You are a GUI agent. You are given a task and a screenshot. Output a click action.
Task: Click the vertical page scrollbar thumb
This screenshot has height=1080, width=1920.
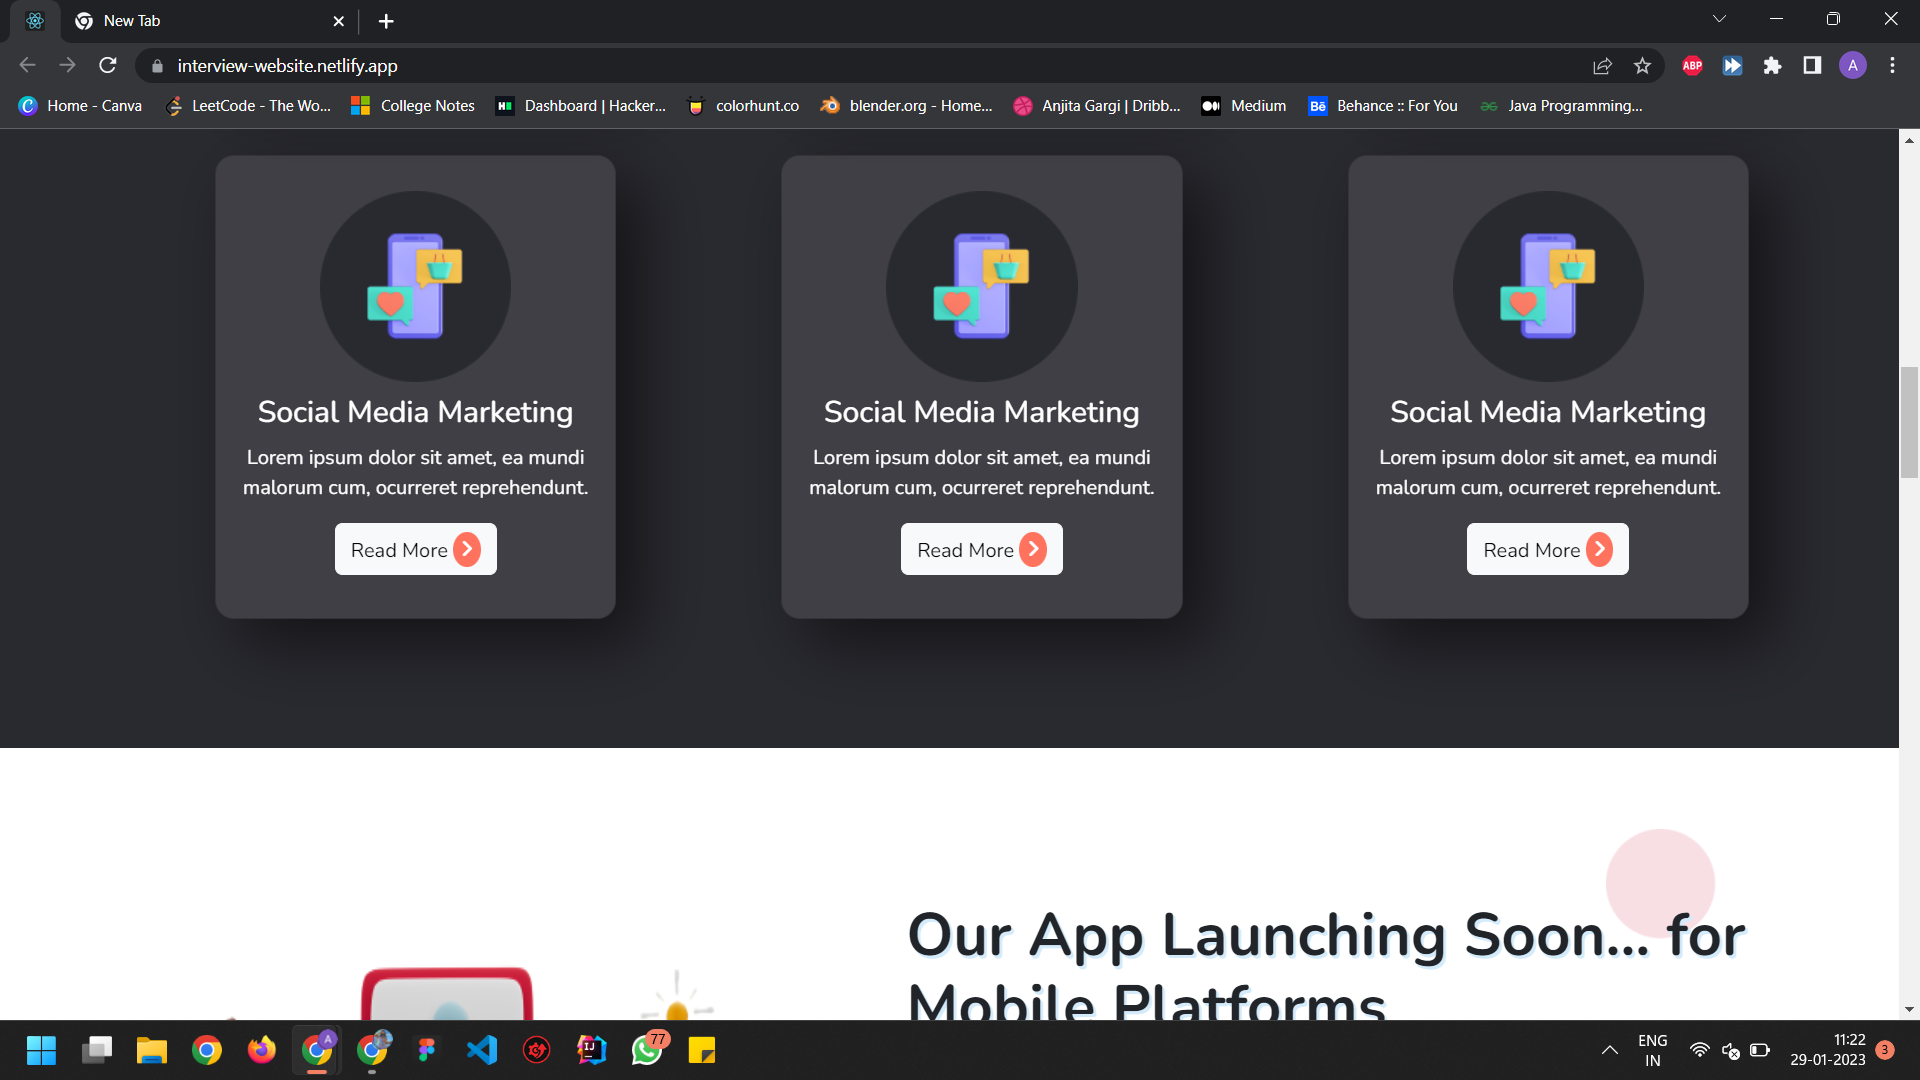pyautogui.click(x=1909, y=422)
